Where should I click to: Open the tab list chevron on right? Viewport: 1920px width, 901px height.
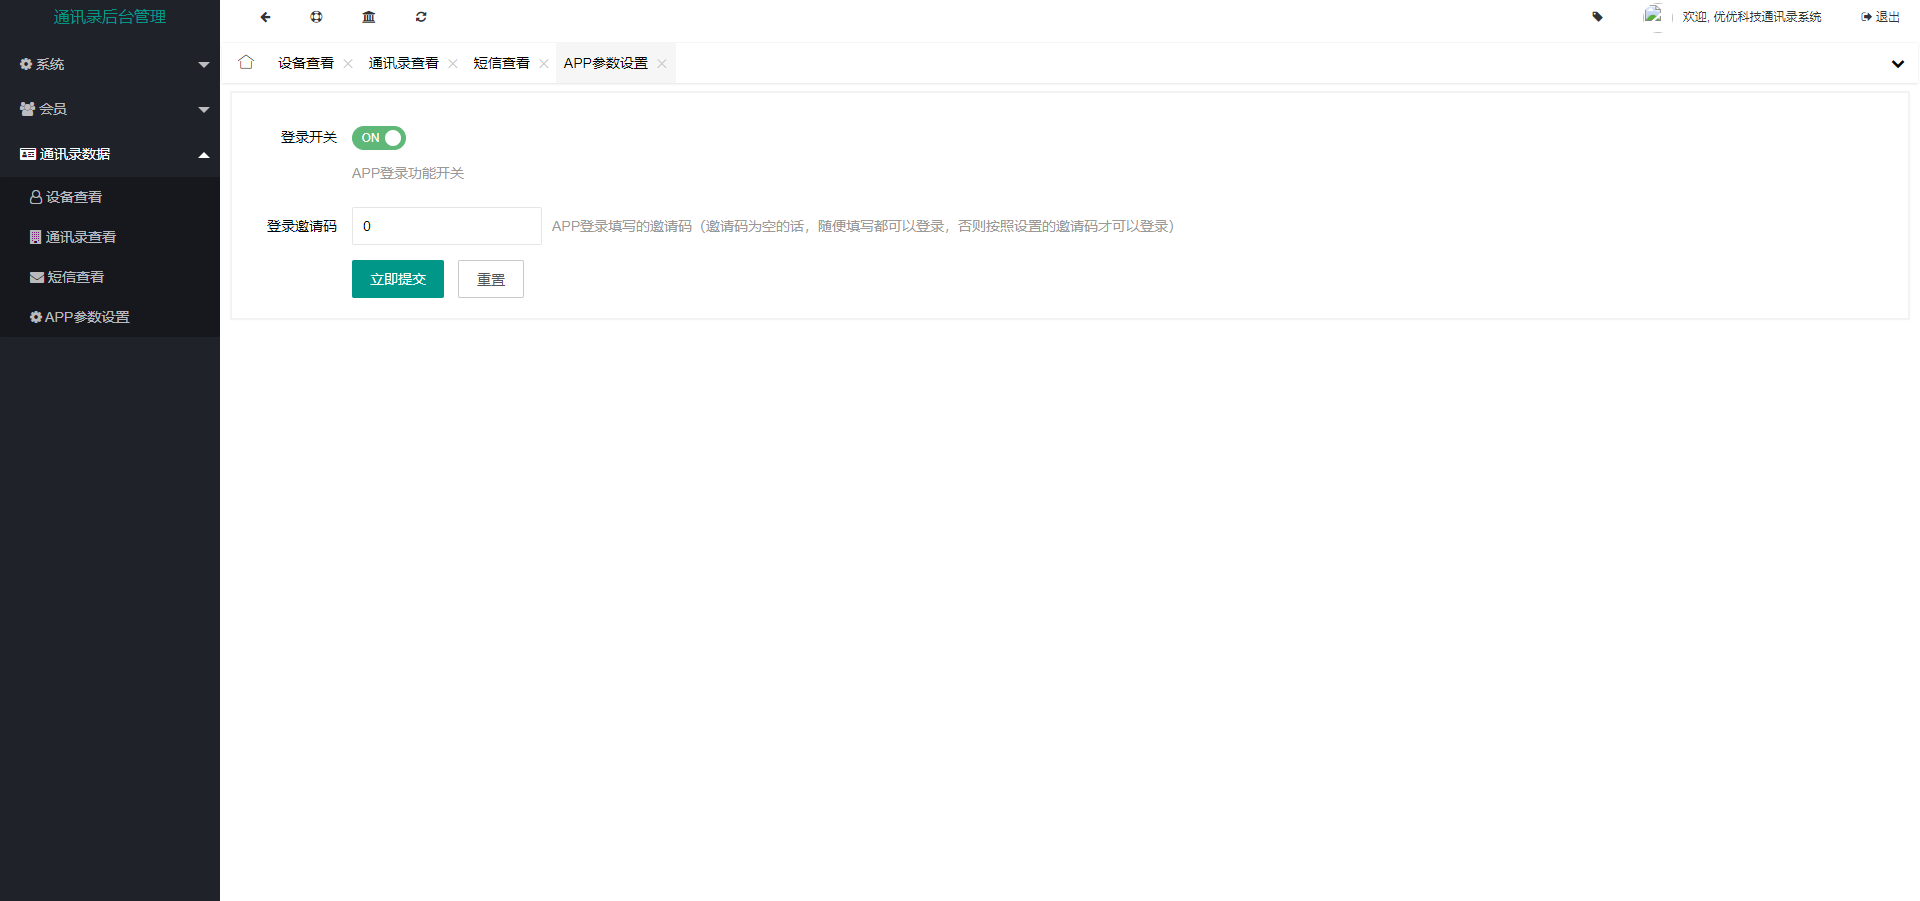(1896, 64)
